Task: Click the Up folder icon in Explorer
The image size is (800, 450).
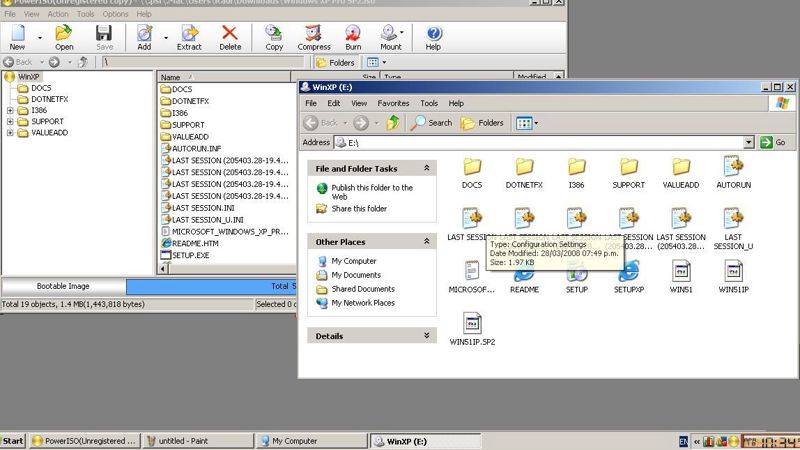Action: [392, 122]
